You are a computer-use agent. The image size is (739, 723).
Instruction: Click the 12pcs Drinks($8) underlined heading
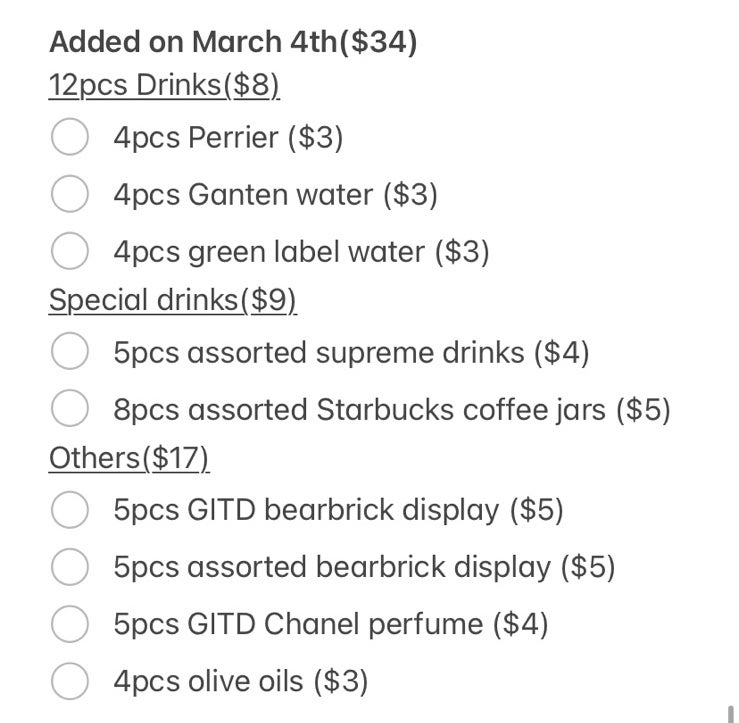click(x=164, y=86)
